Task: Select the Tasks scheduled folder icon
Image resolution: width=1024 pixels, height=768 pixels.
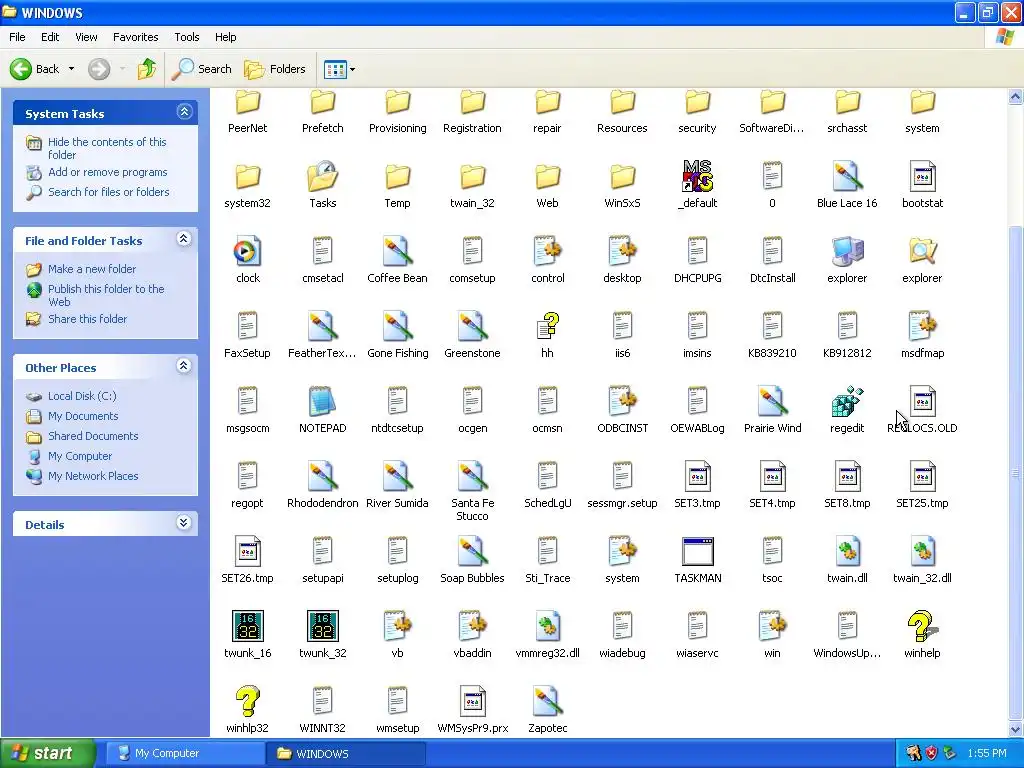Action: (x=323, y=176)
